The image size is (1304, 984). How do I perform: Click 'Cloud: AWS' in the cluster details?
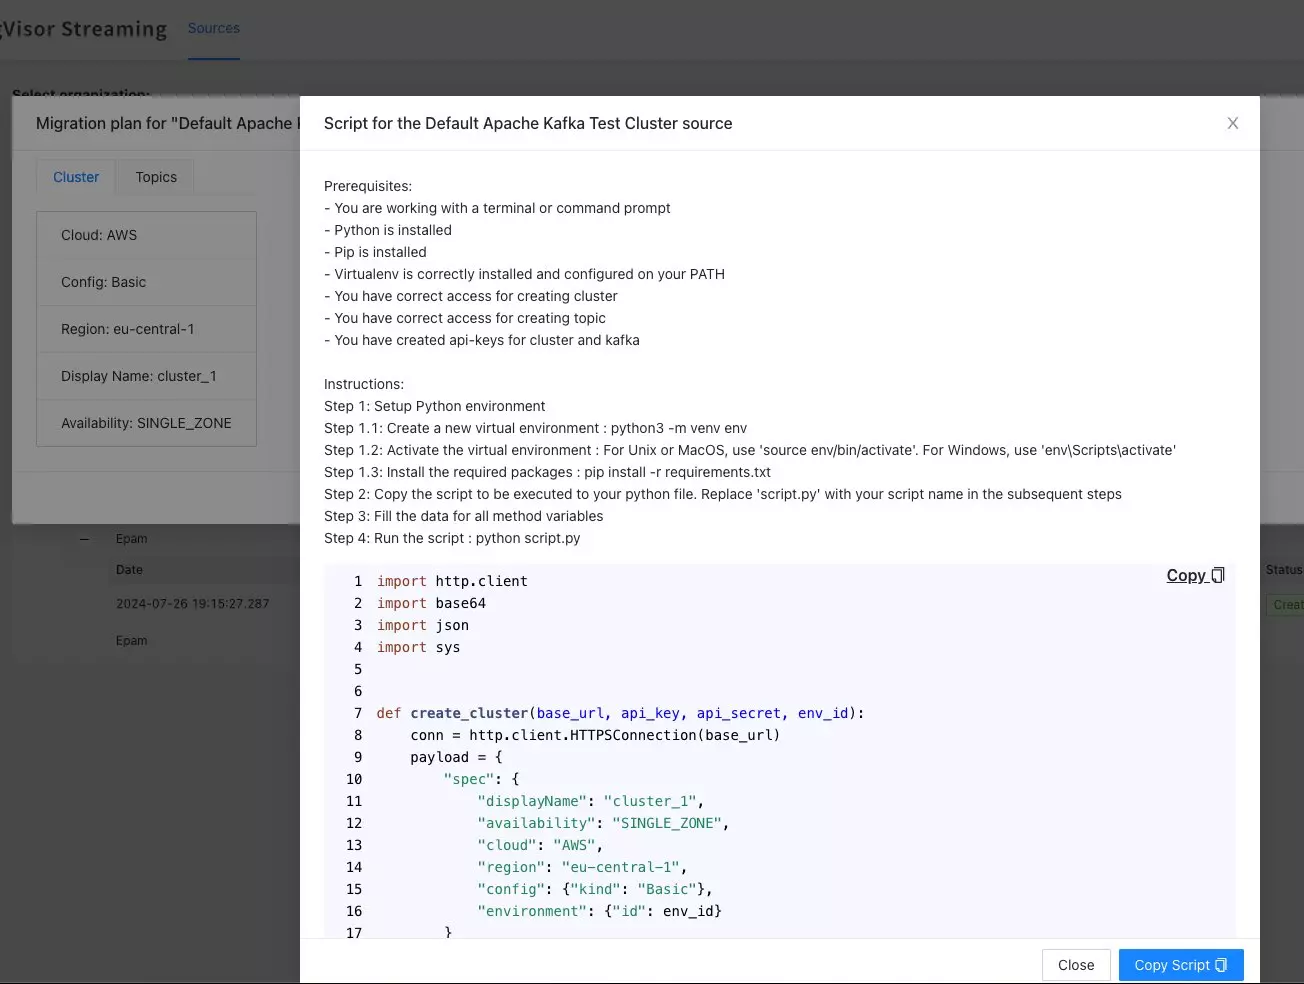(99, 235)
